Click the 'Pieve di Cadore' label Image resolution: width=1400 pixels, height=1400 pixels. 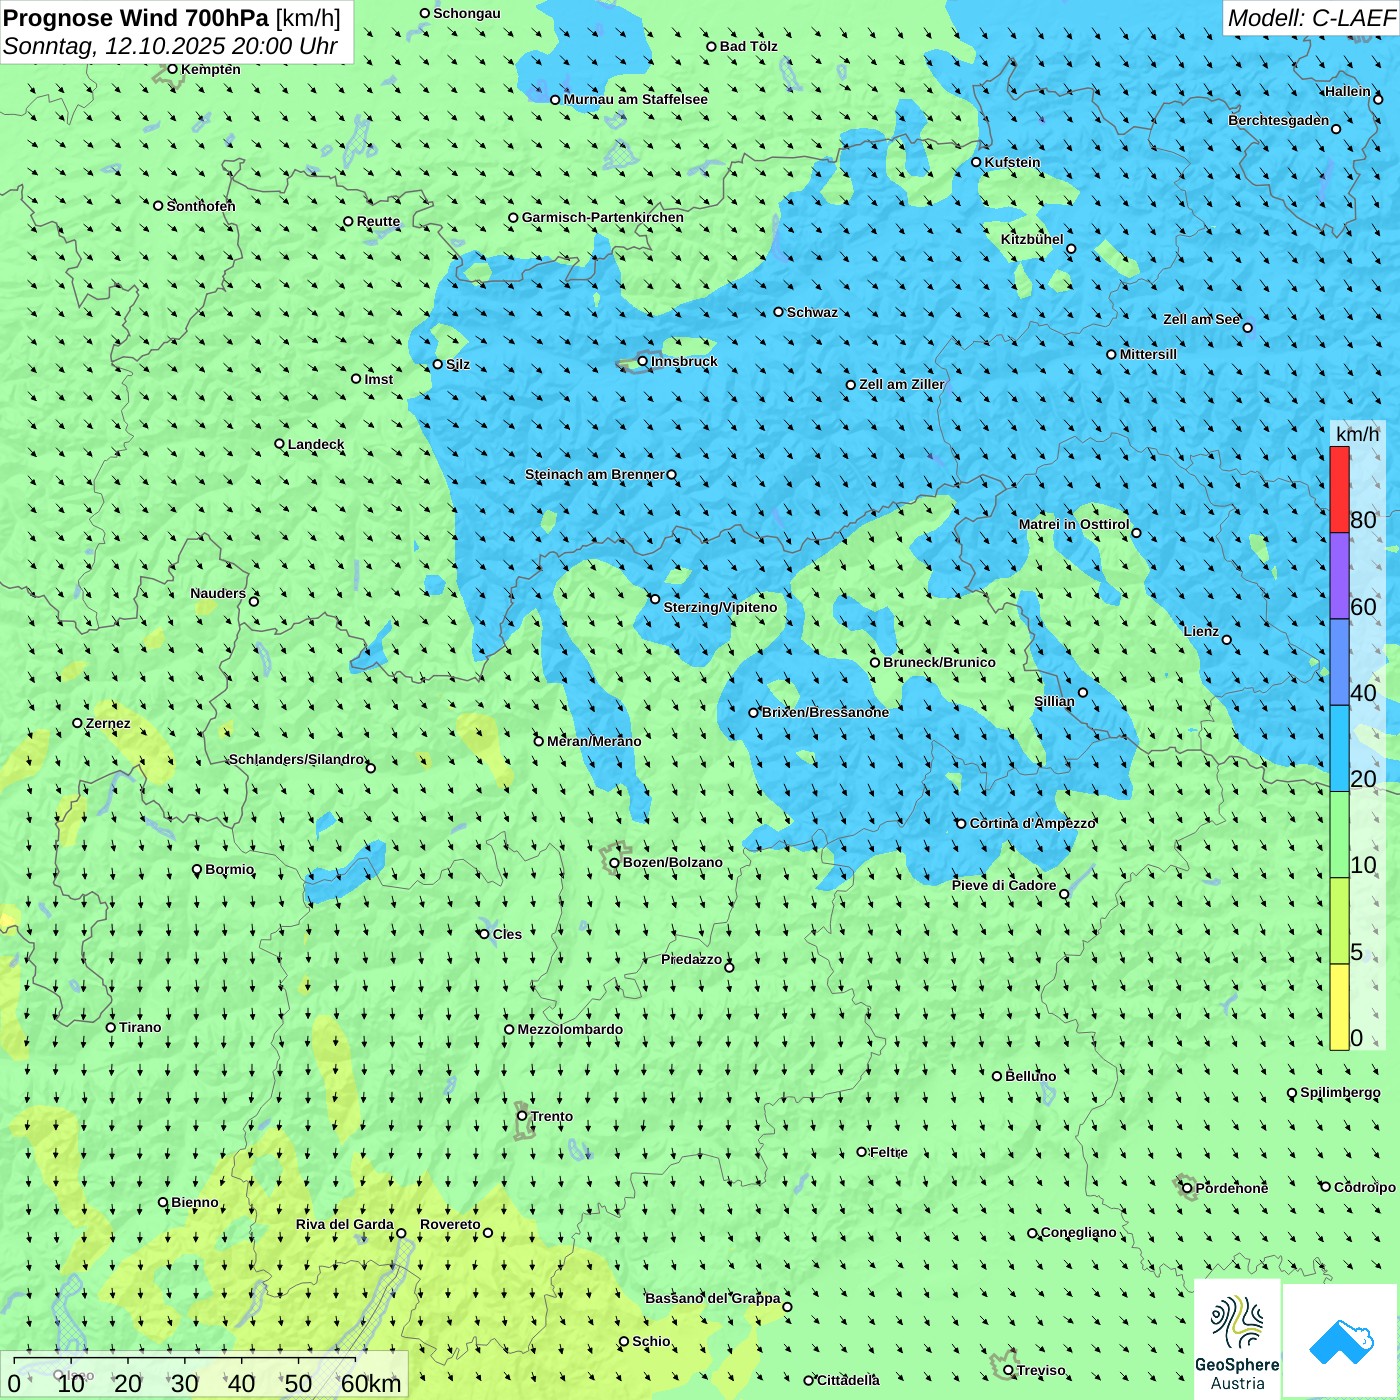[1004, 885]
